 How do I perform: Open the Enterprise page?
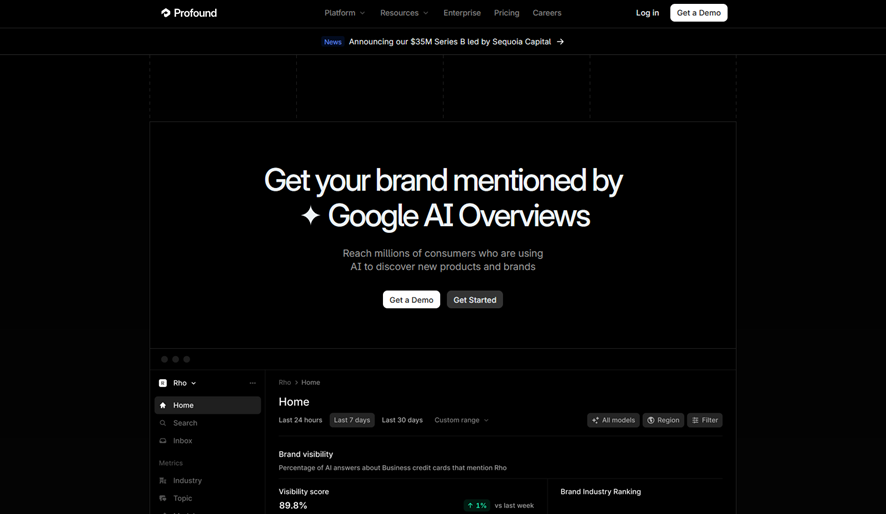point(462,13)
